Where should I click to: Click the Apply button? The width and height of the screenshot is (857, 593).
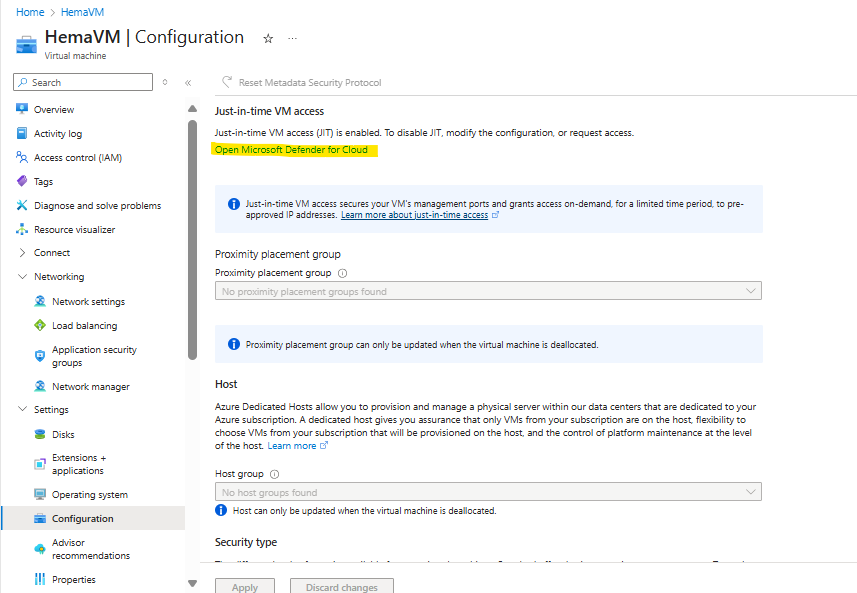coord(244,586)
